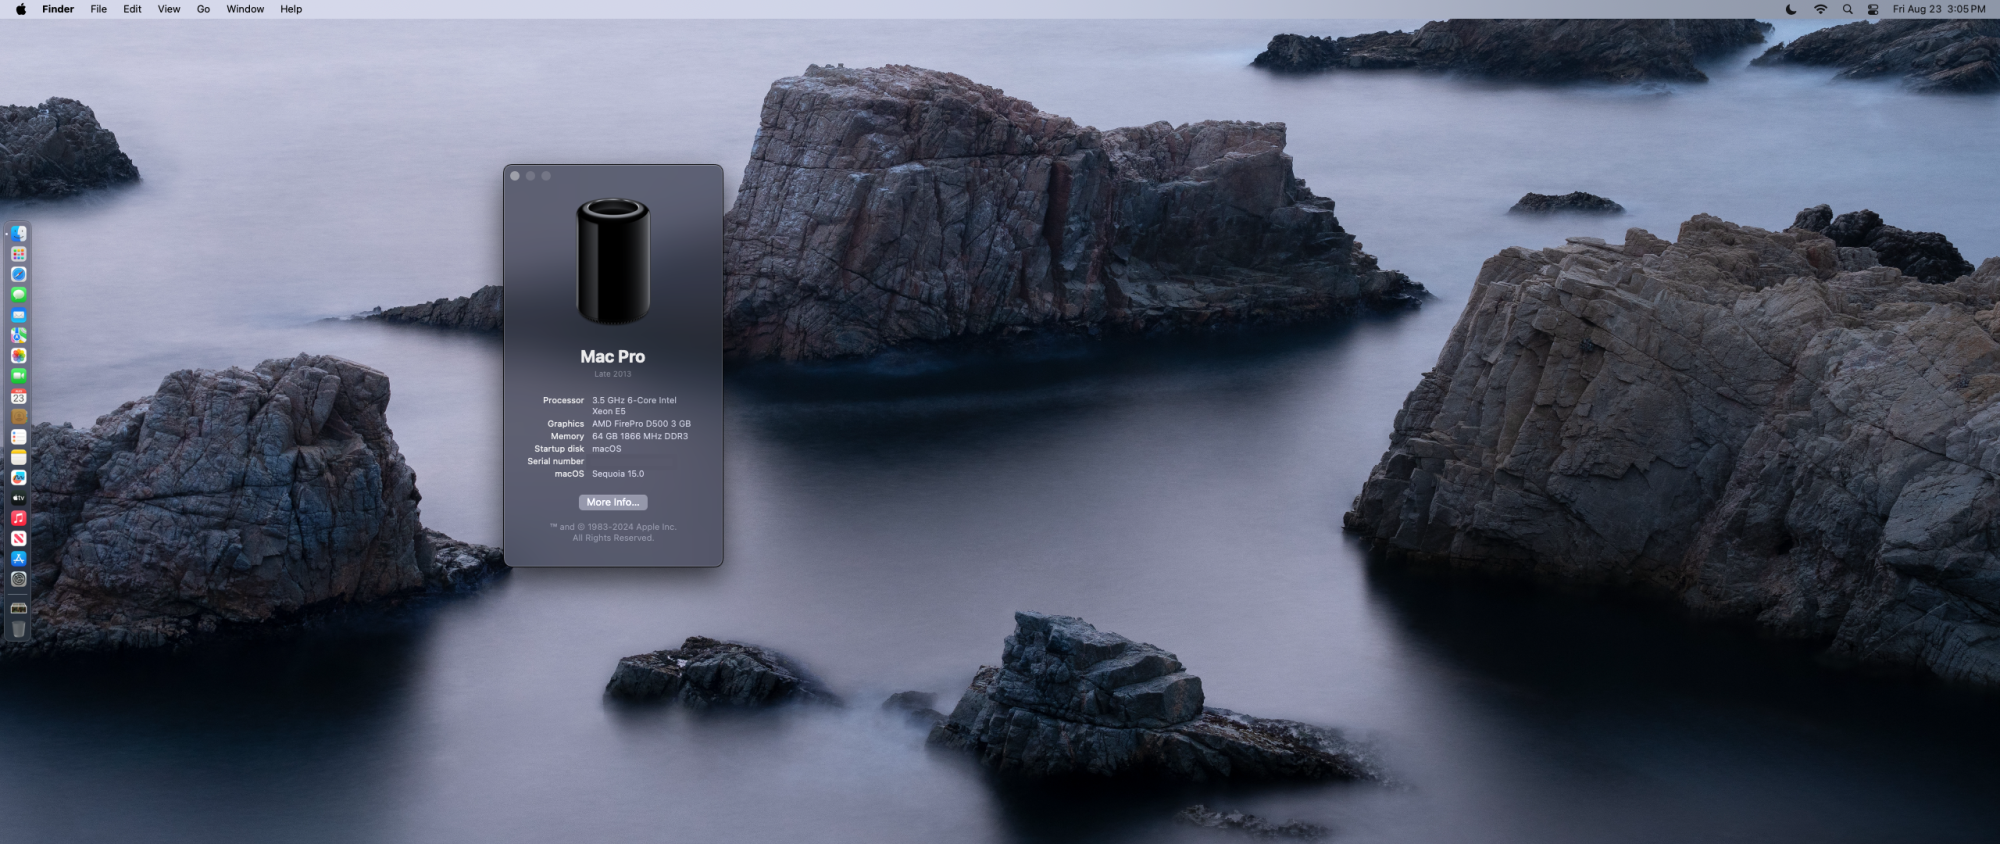This screenshot has height=844, width=2000.
Task: Launch Maps from the Dock
Action: tap(19, 335)
